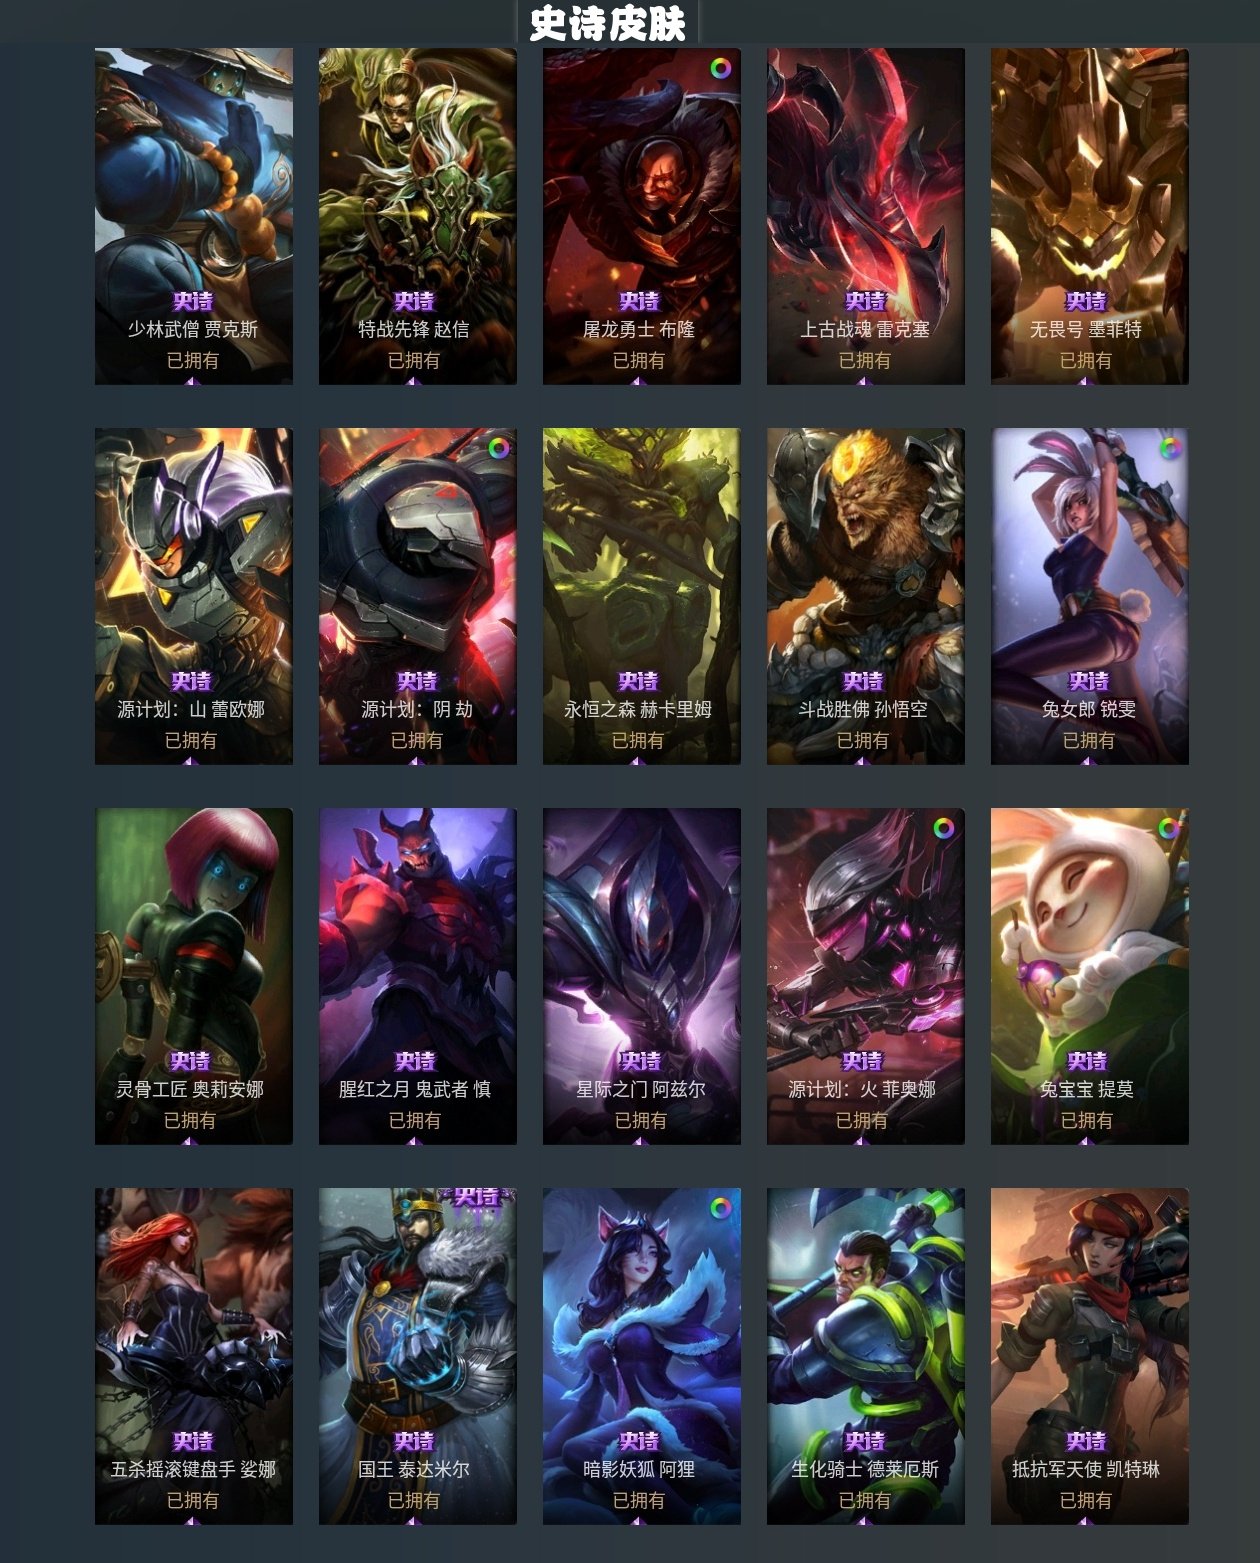
Task: Click the 斗战胜佛 孙悟空 skin name
Action: [863, 709]
